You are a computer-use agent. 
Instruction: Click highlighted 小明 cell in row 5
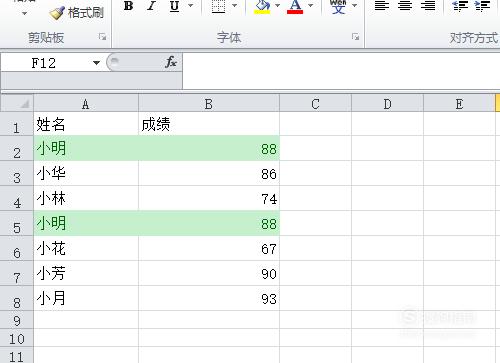pyautogui.click(x=86, y=223)
